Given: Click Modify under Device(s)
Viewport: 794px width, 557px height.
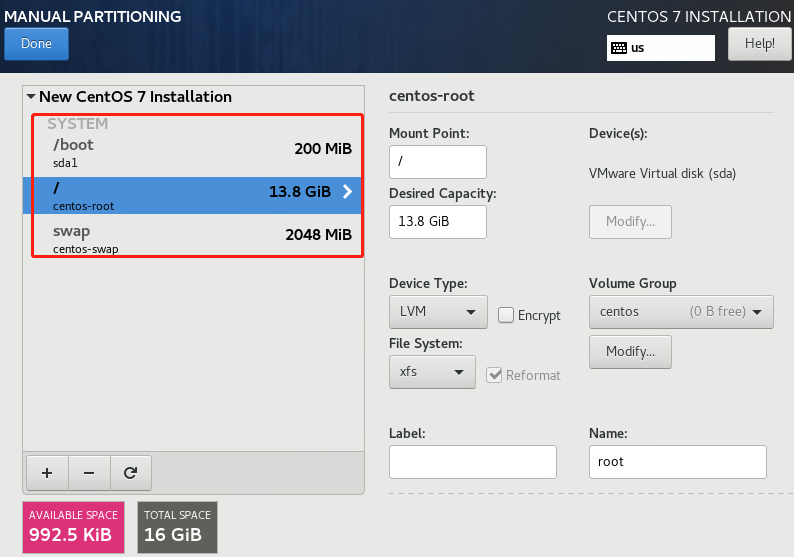Looking at the screenshot, I should click(630, 222).
